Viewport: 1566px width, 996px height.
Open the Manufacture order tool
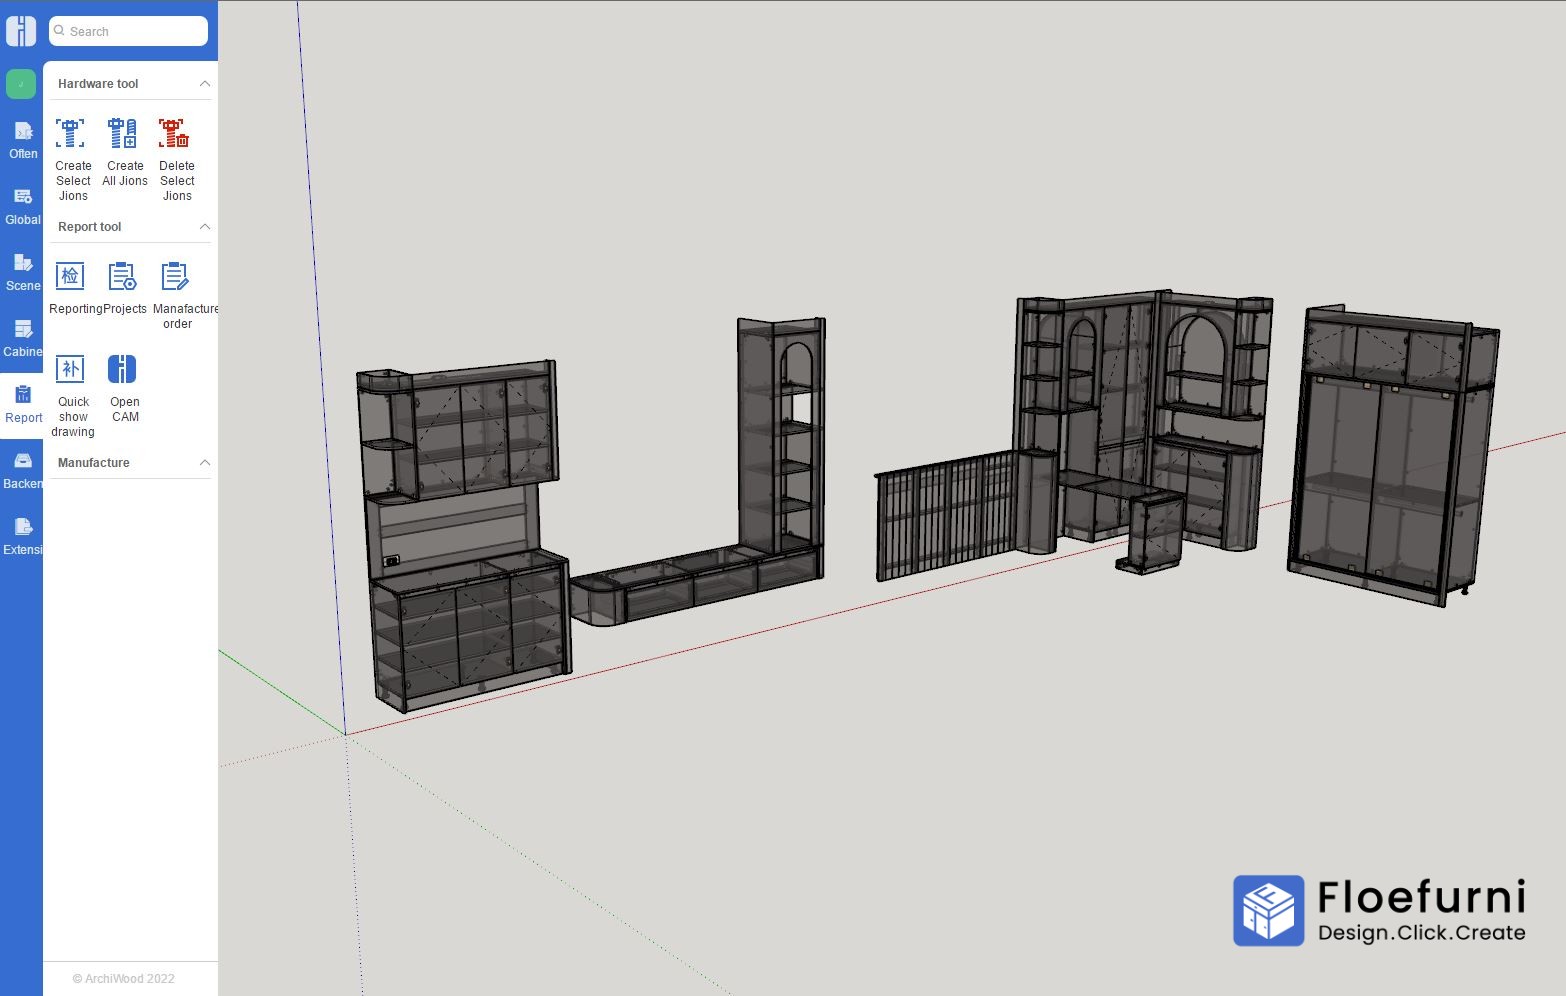(175, 277)
